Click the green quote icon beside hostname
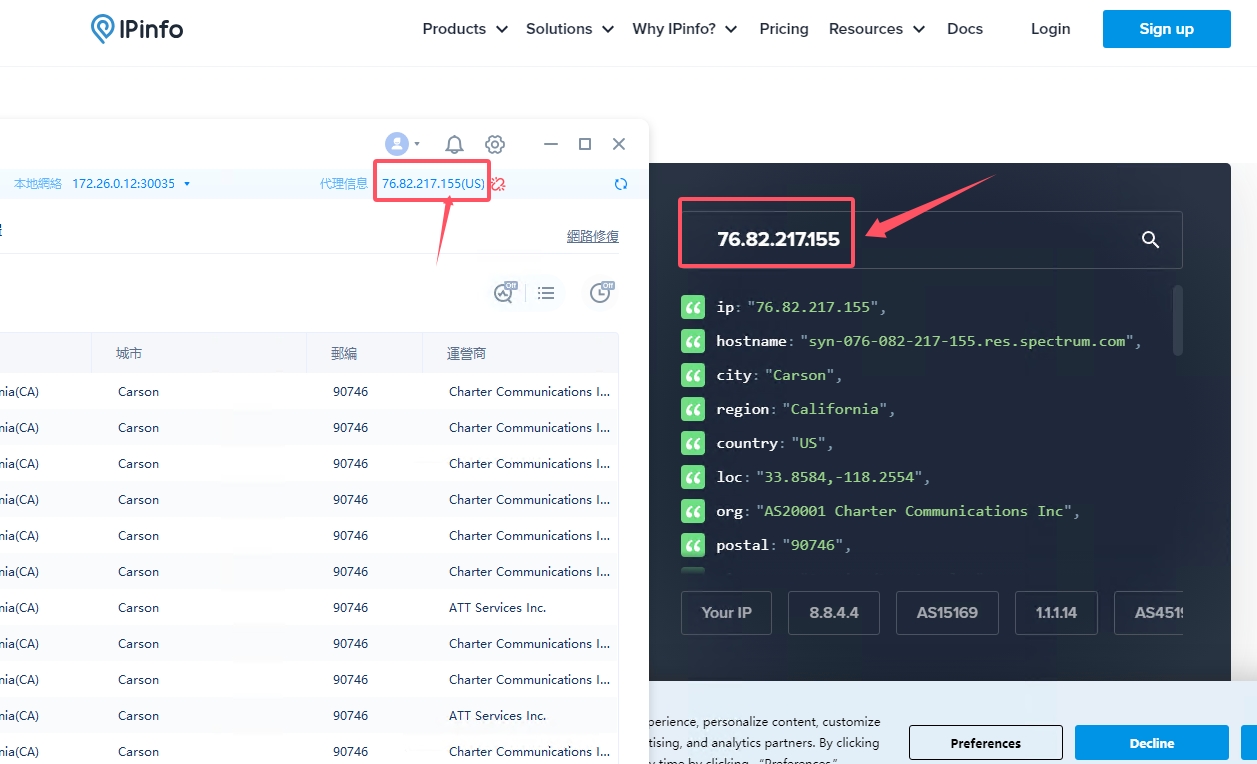1257x764 pixels. [693, 341]
